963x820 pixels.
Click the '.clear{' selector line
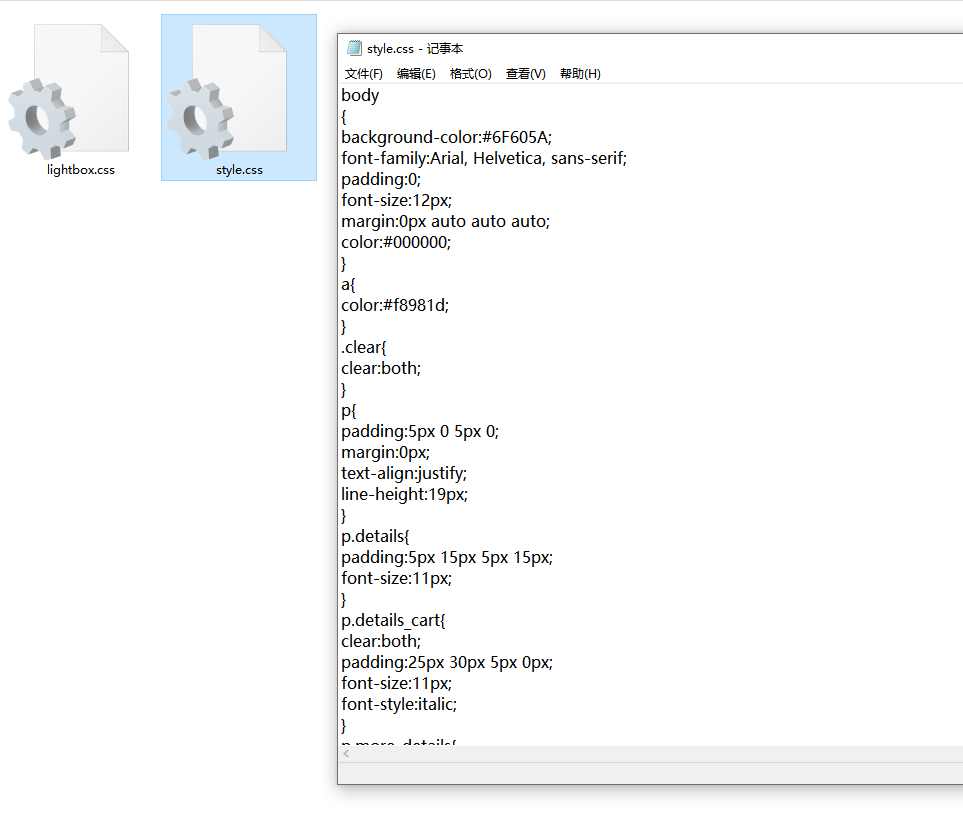(x=364, y=347)
